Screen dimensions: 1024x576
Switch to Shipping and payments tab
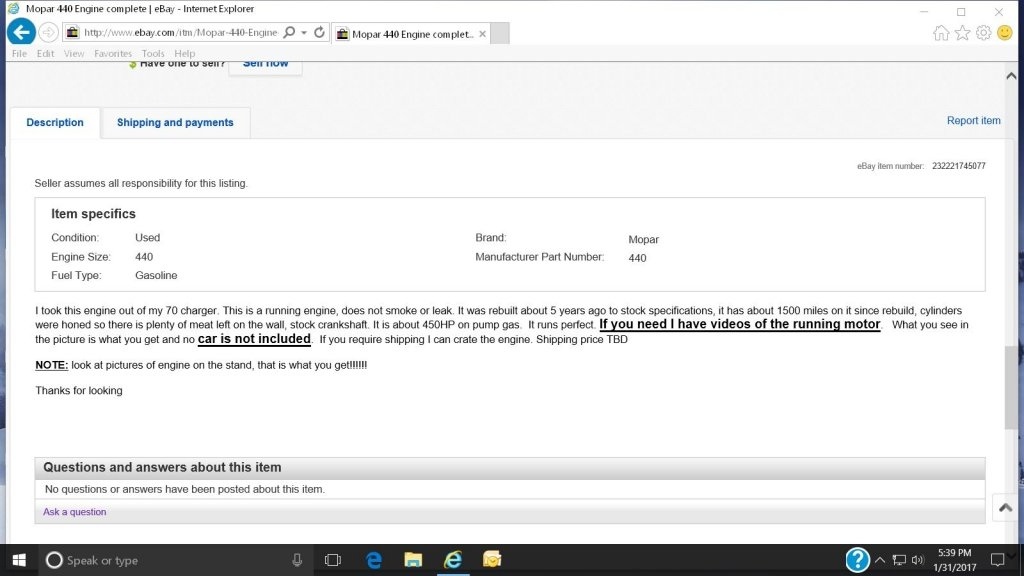click(x=175, y=123)
